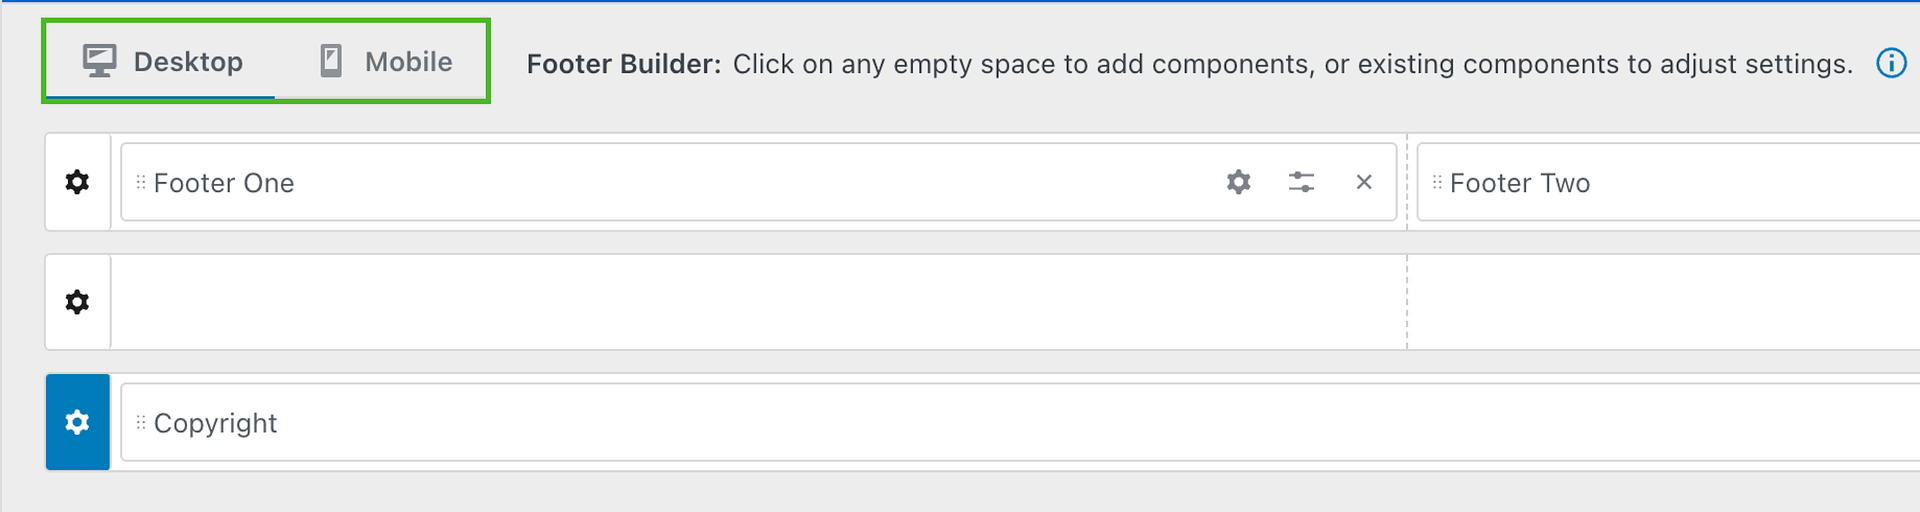This screenshot has width=1920, height=512.
Task: Click the Copyright drag handle
Action: point(141,422)
